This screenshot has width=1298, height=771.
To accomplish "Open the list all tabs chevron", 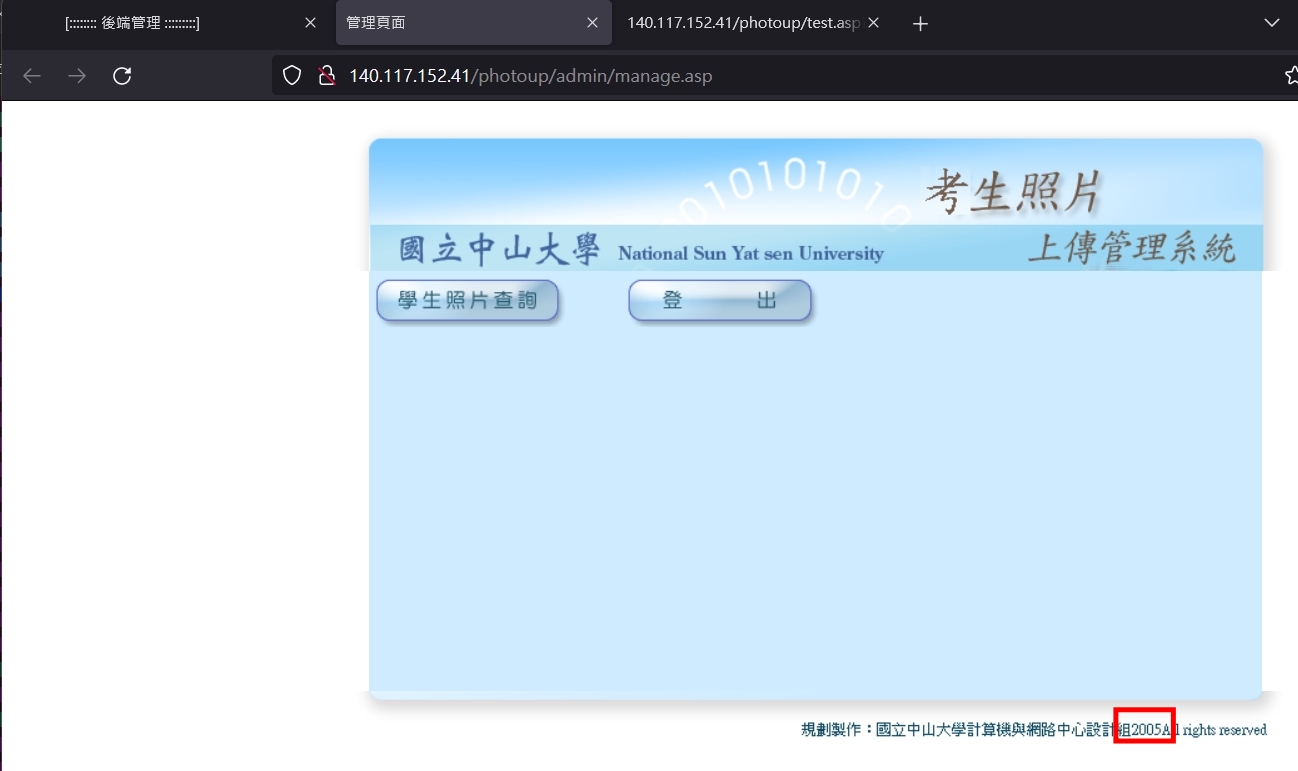I will (1272, 24).
